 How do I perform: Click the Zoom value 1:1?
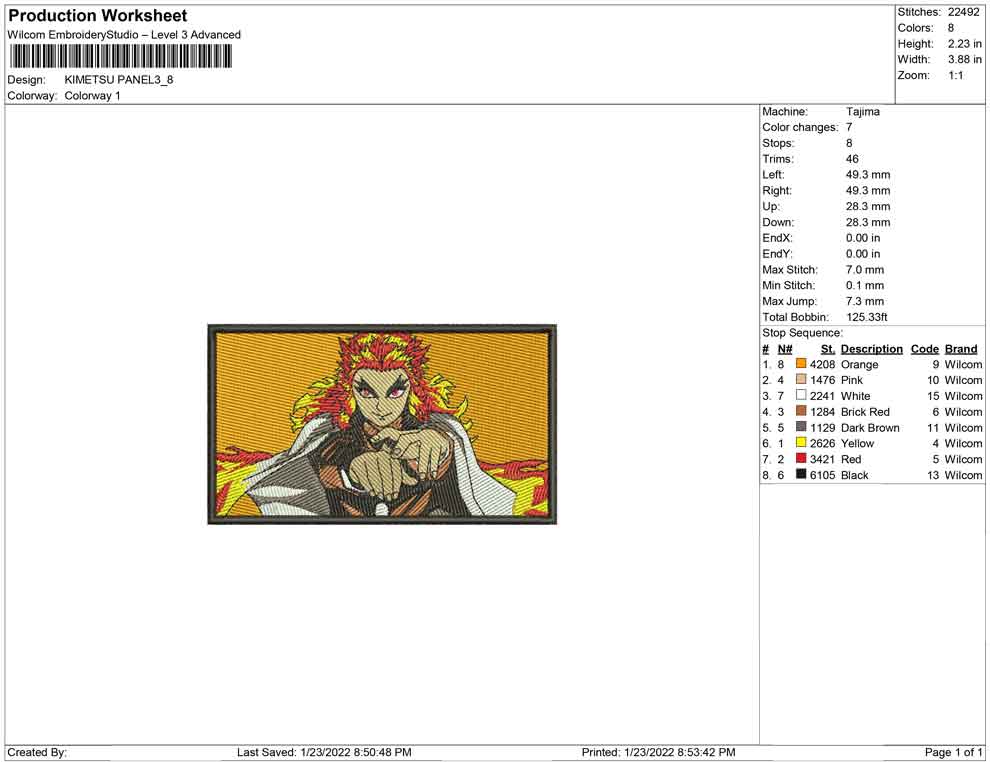tap(955, 75)
